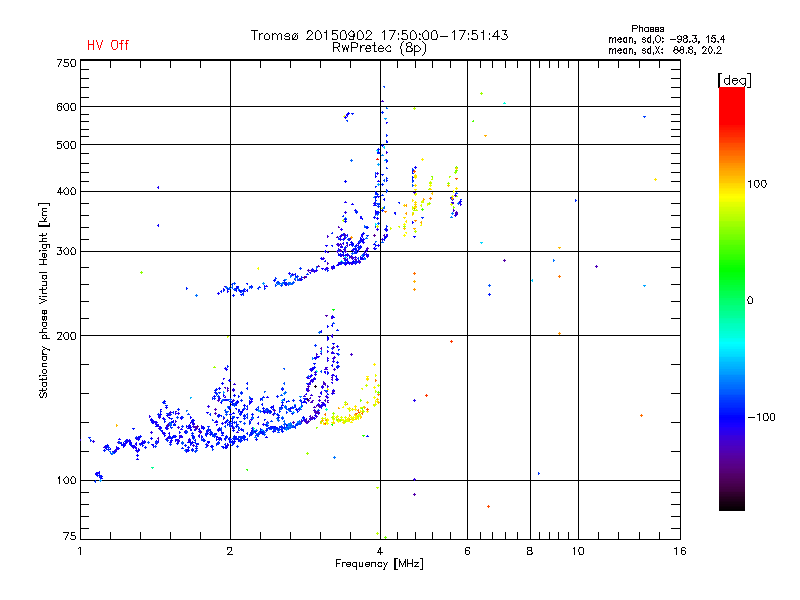The image size is (800, 600).
Task: Click the colorbar label '100'
Action: tap(757, 184)
